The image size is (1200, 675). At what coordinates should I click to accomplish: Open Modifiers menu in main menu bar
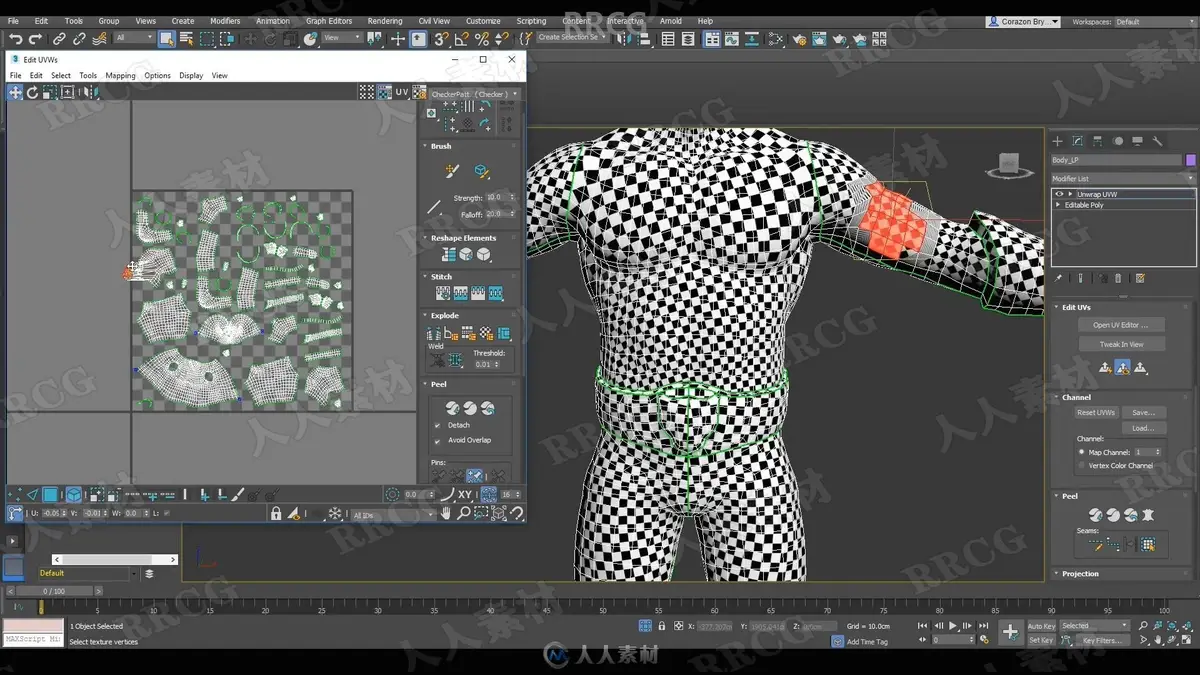pos(225,21)
